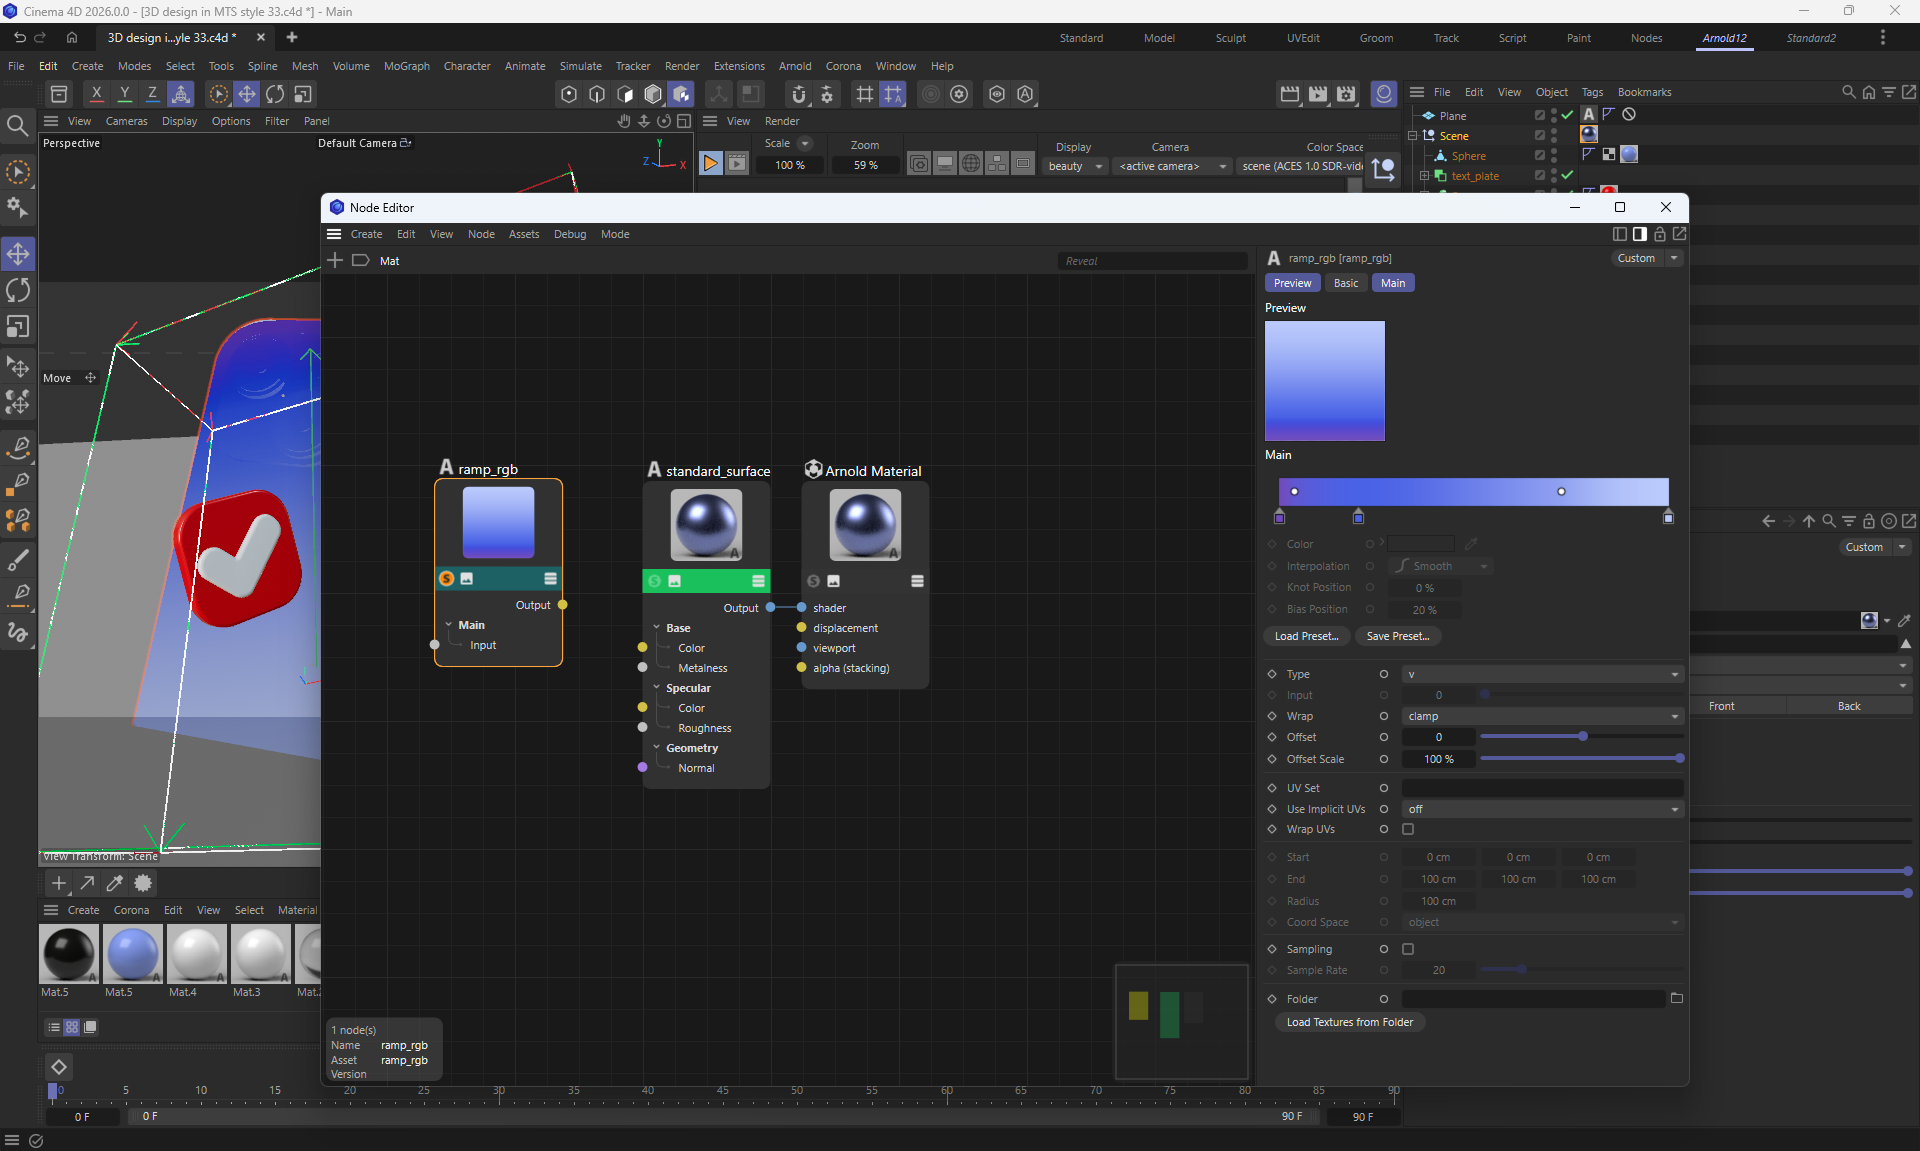Click the X axis lock icon
The image size is (1920, 1151).
click(x=96, y=94)
